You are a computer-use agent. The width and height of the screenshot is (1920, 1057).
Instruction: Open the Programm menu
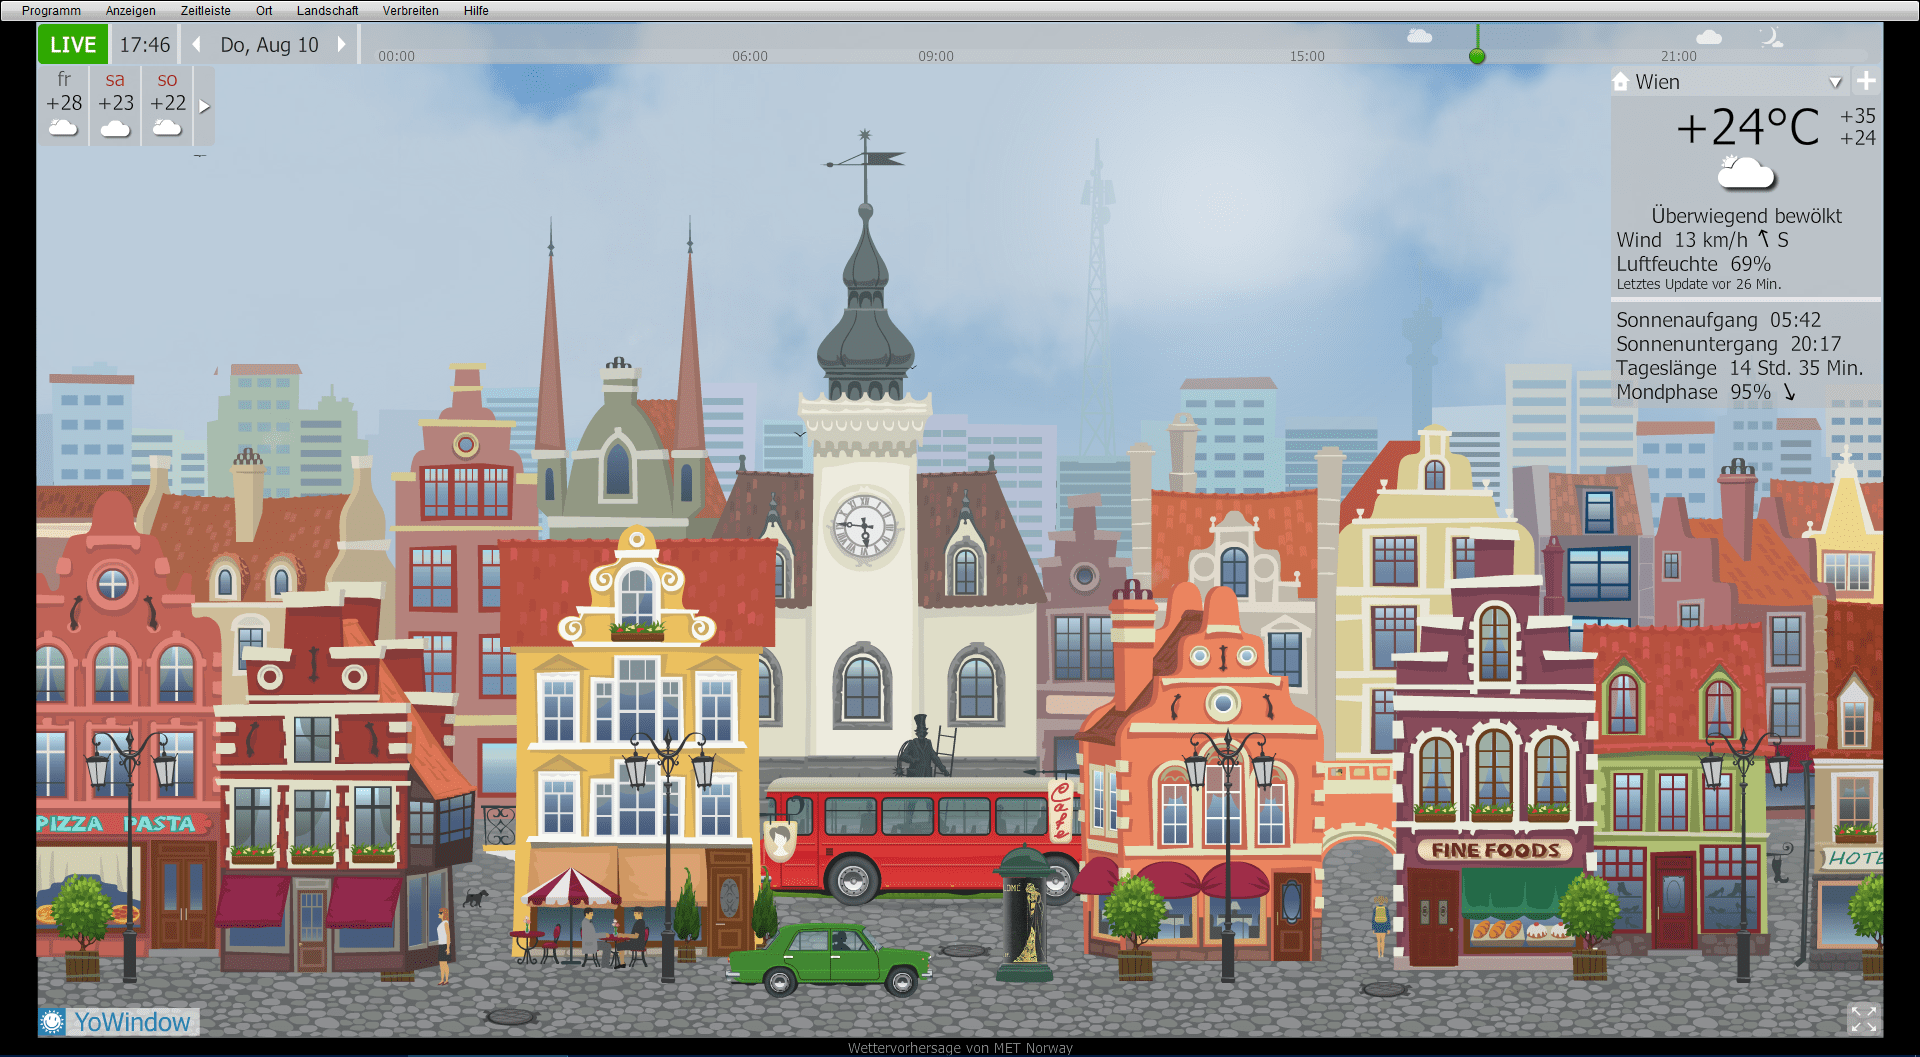51,11
